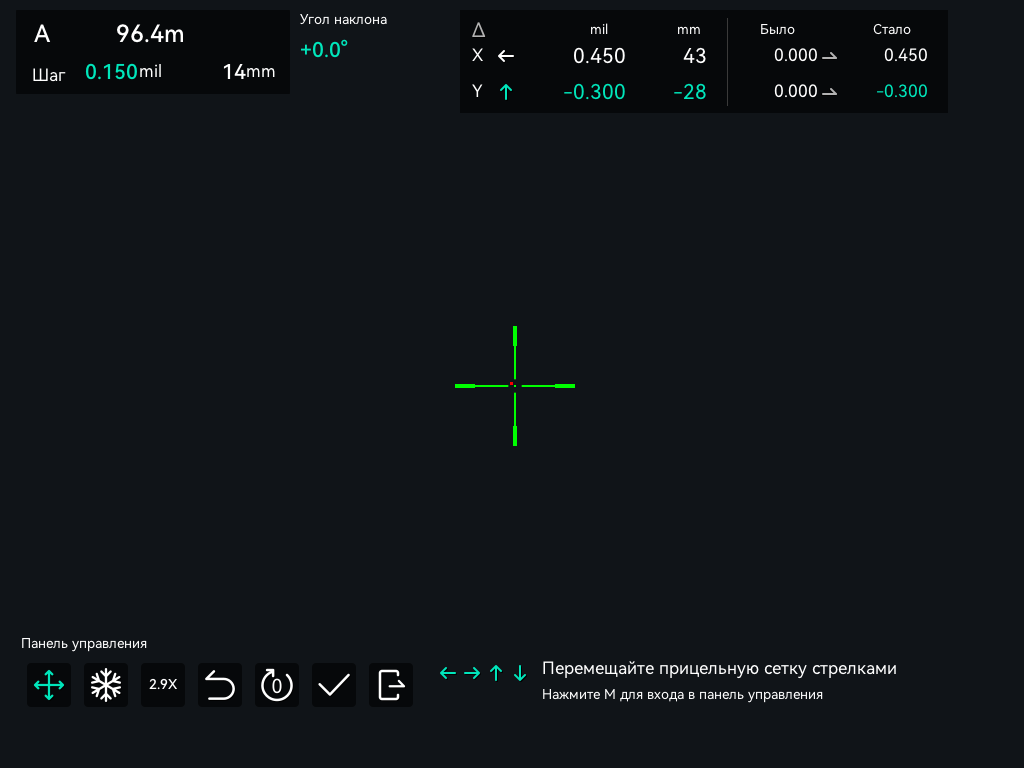The image size is (1024, 768).
Task: Exit zeroing with the door-arrow icon
Action: click(391, 685)
